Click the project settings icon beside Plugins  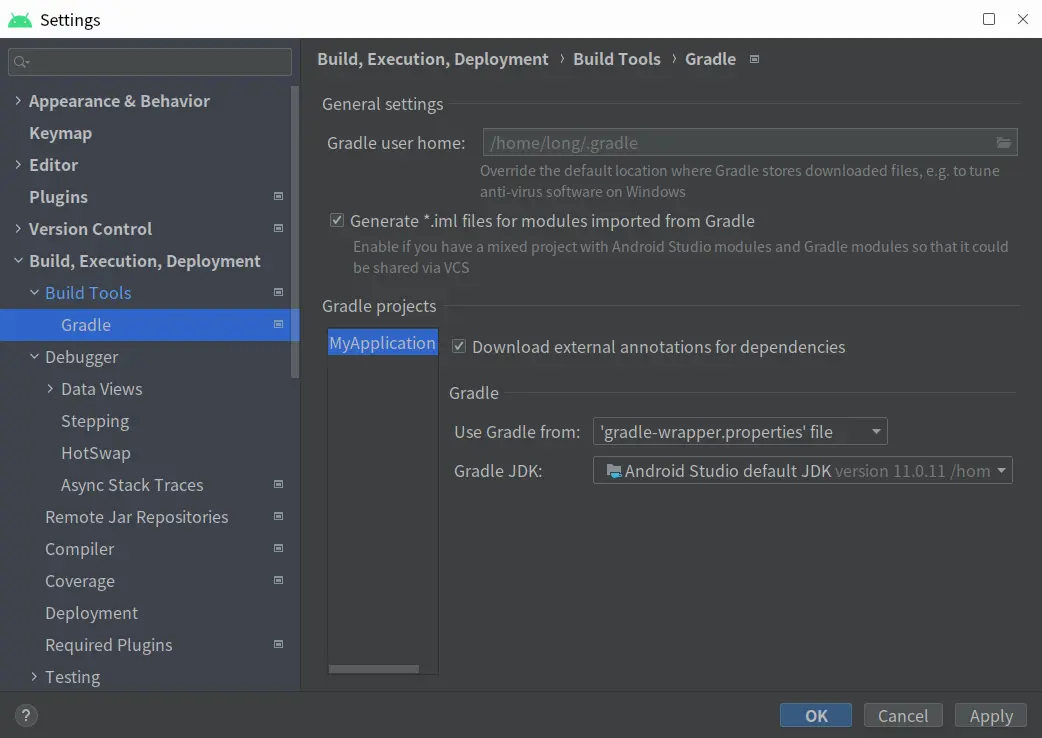pyautogui.click(x=279, y=197)
